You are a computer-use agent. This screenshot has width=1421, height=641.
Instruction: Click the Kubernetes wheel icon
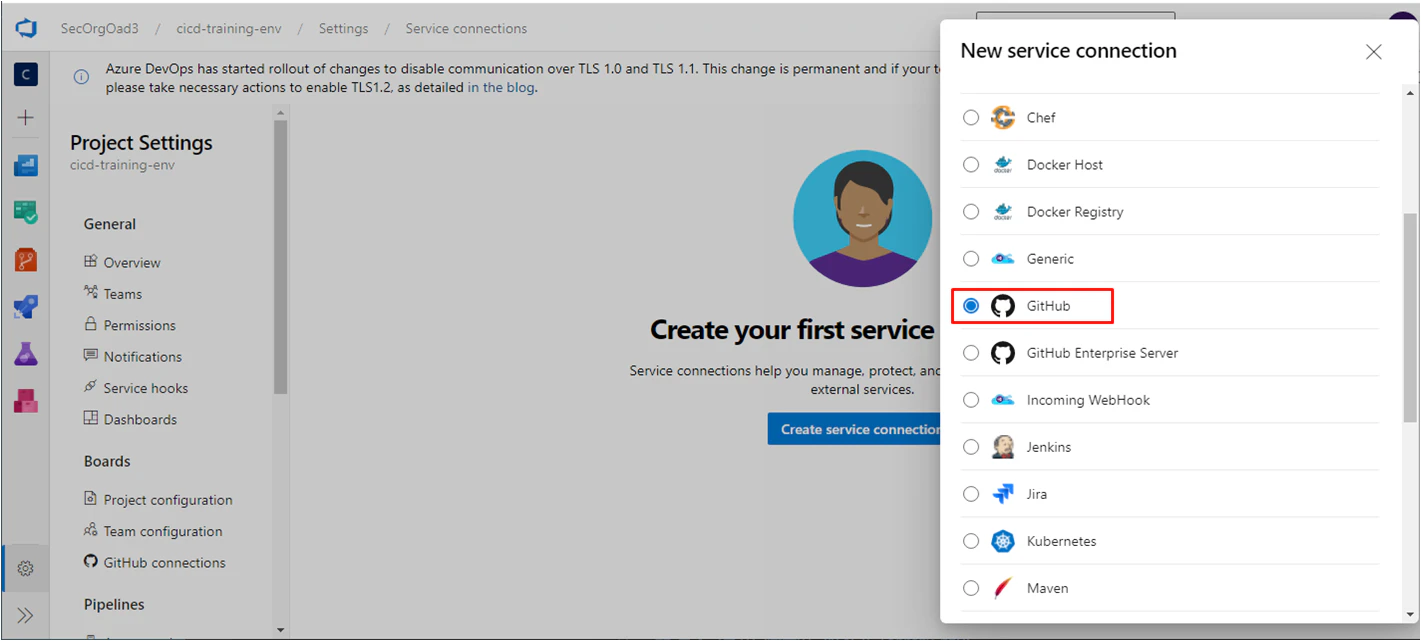click(1003, 541)
